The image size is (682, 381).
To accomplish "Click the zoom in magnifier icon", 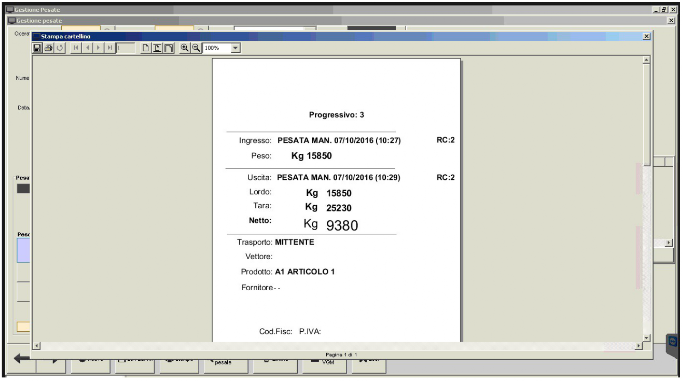I will pos(185,48).
